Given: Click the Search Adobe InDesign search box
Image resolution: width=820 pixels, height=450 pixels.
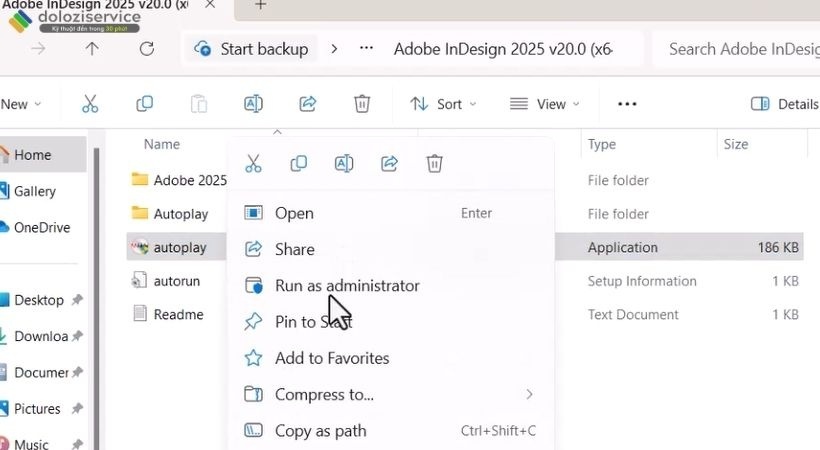Looking at the screenshot, I should 736,49.
